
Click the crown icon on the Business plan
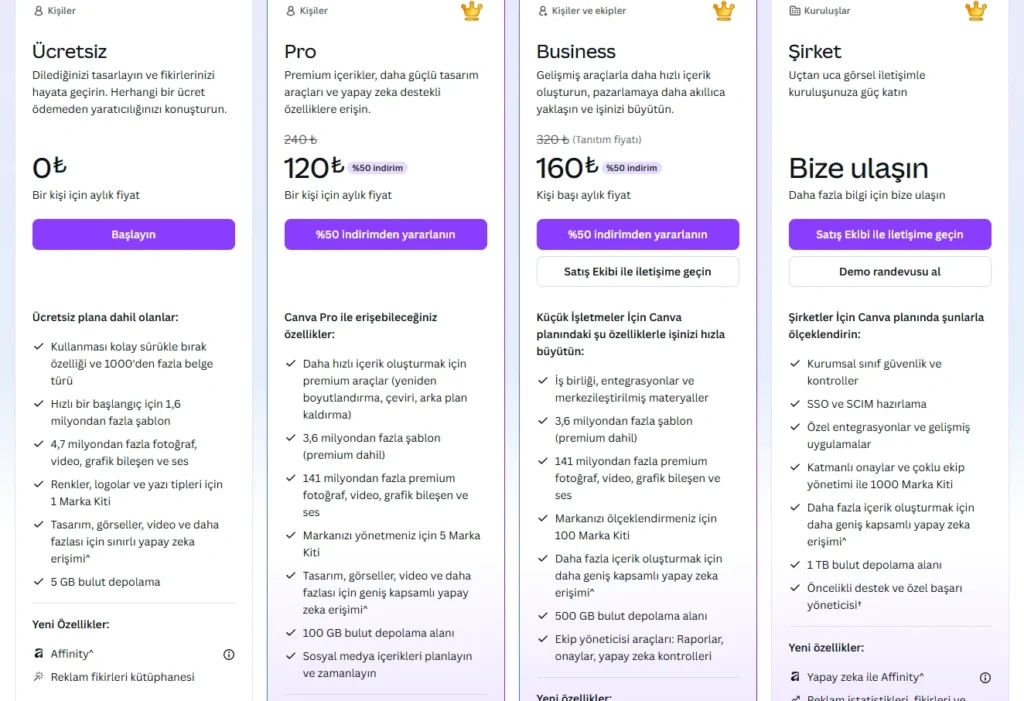pos(723,12)
